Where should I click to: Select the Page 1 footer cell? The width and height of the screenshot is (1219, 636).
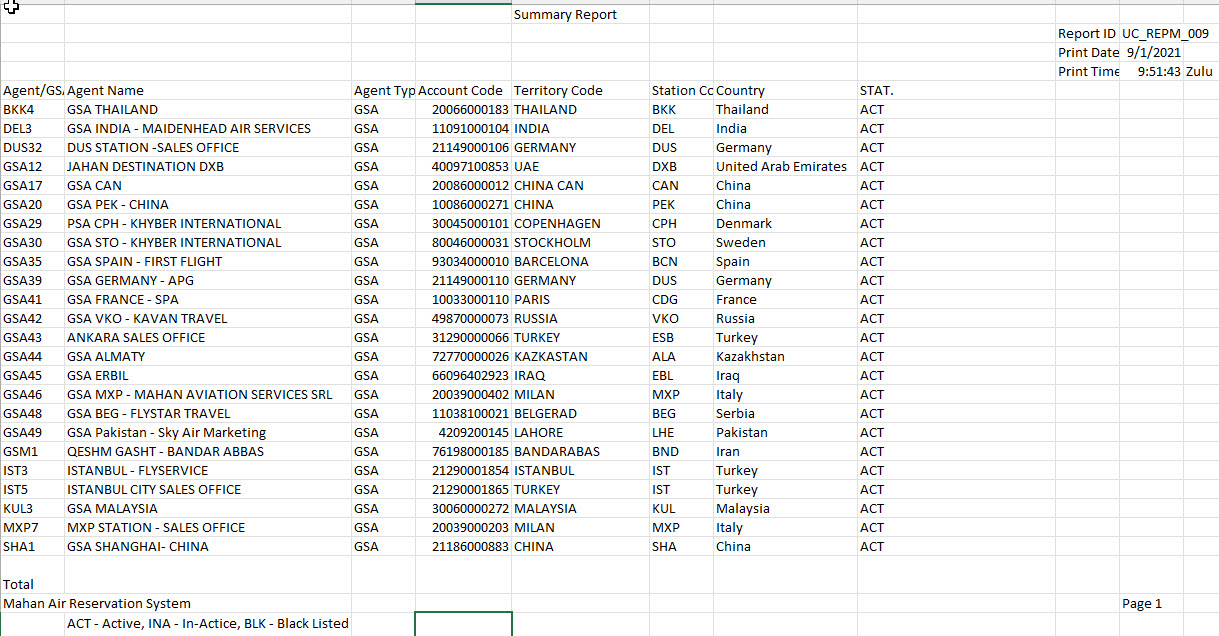click(1142, 604)
